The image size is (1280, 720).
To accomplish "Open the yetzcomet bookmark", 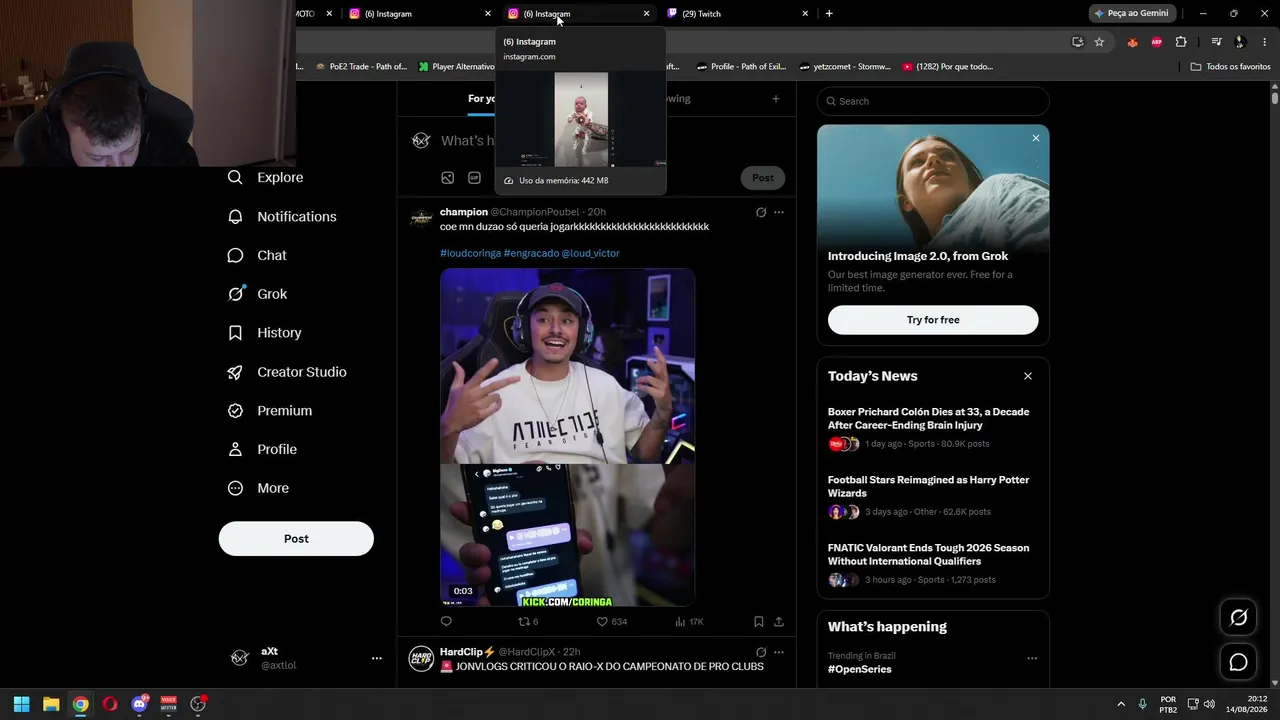I will point(845,67).
